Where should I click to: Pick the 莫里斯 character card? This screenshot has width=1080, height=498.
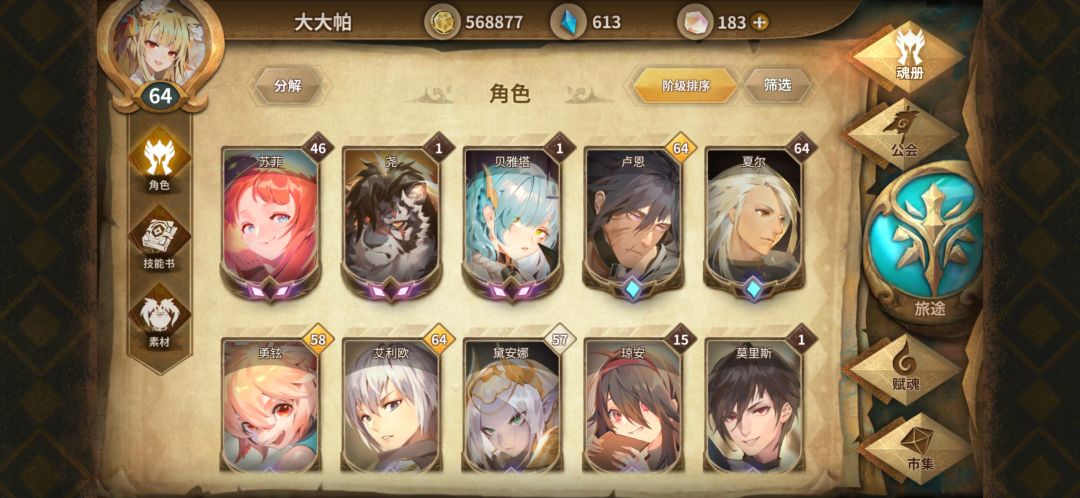[x=754, y=405]
